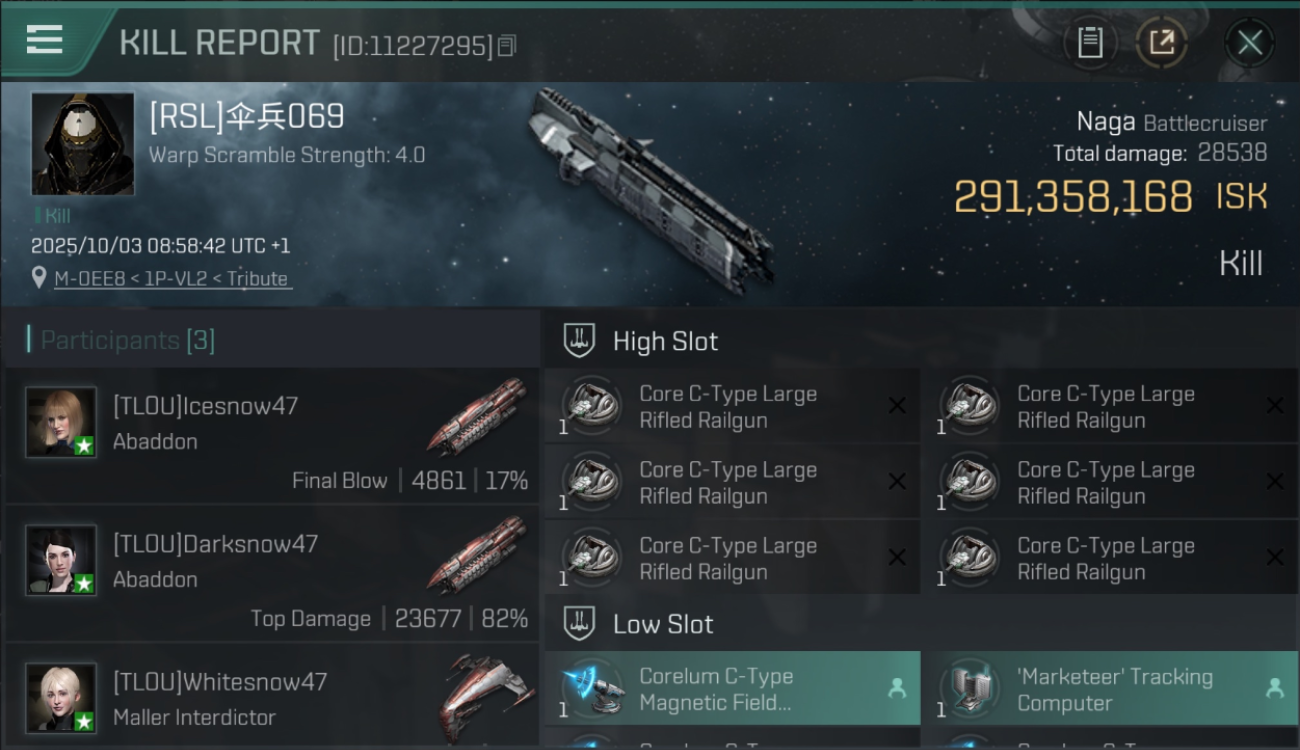Select 'Marketeer' Tracking Computer module
The height and width of the screenshot is (750, 1300).
pyautogui.click(x=1110, y=689)
